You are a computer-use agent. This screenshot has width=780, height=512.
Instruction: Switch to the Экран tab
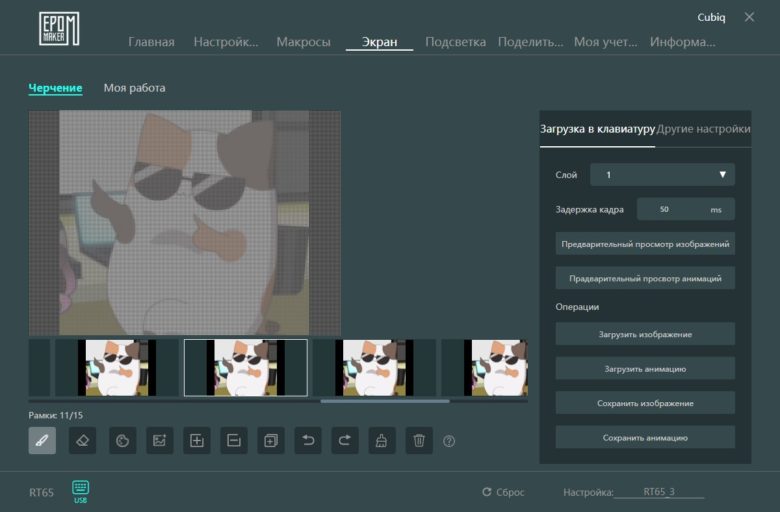coord(380,42)
